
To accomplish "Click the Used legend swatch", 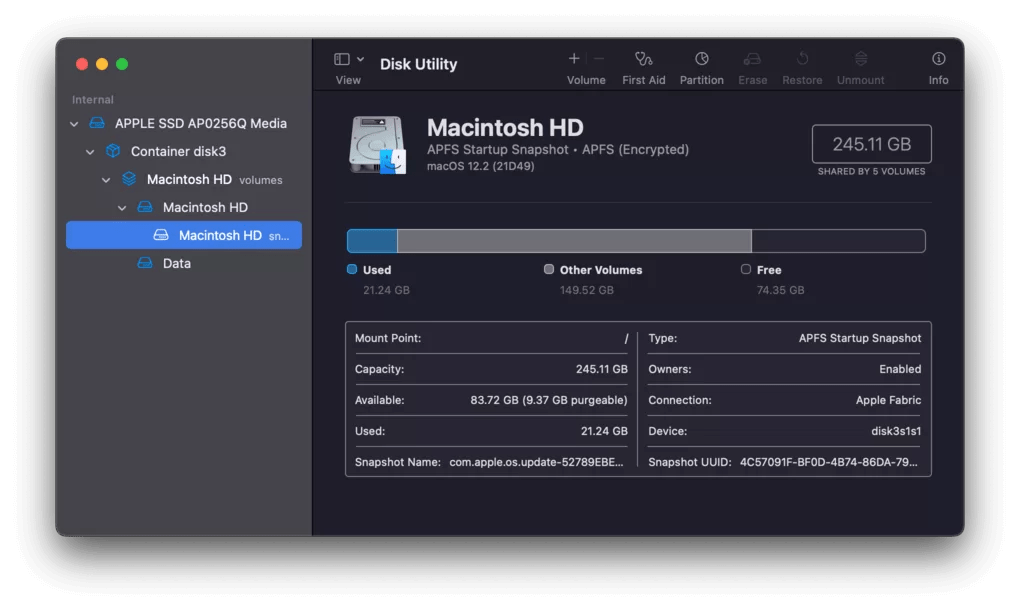I will coord(352,269).
